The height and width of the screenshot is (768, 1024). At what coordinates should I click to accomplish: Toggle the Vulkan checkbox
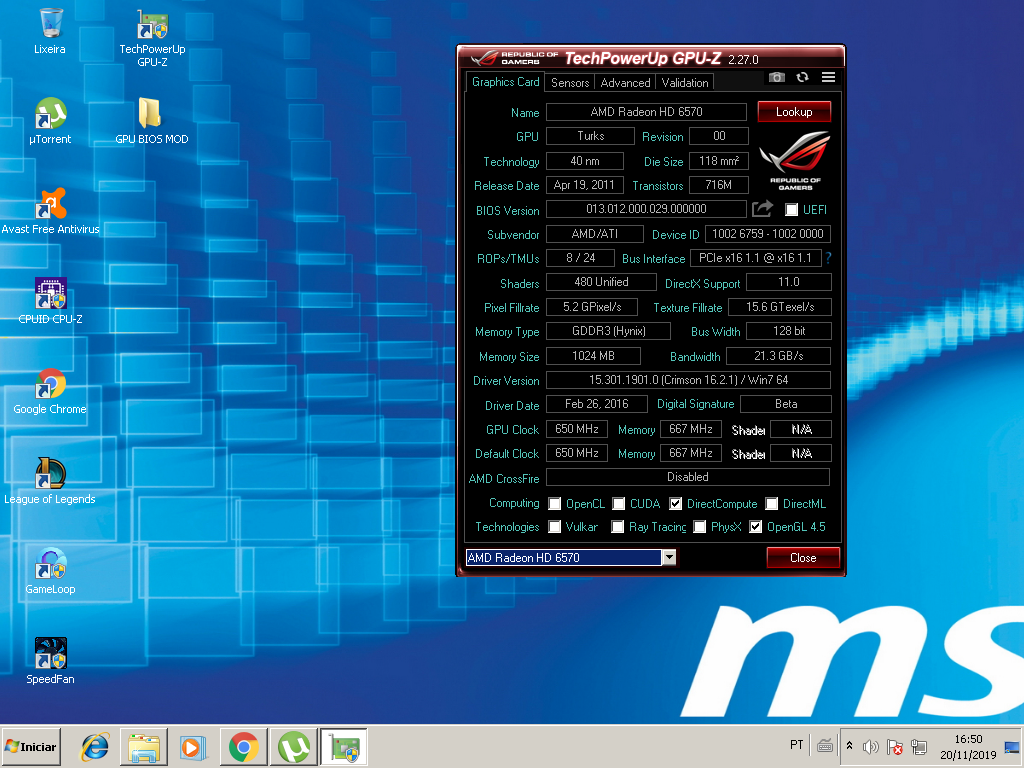[554, 526]
